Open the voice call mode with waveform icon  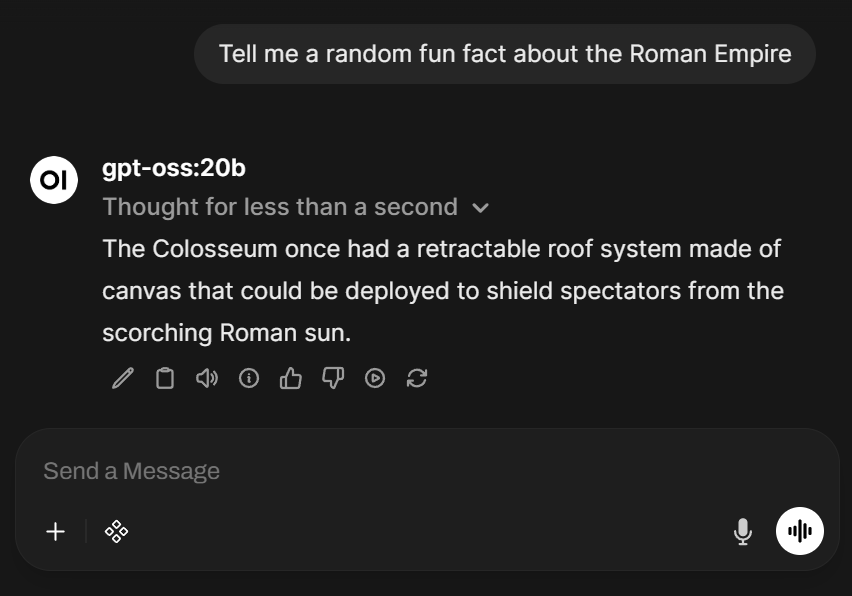(798, 531)
